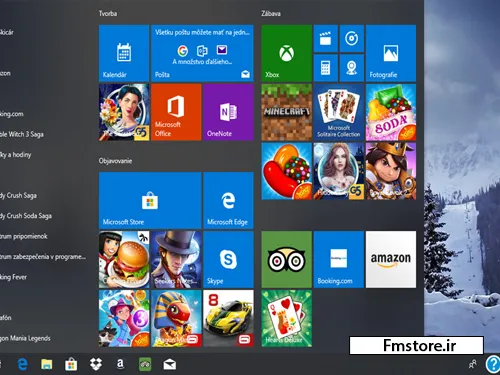500x375 pixels.
Task: Open Amazon from the taskbar
Action: pos(120,364)
